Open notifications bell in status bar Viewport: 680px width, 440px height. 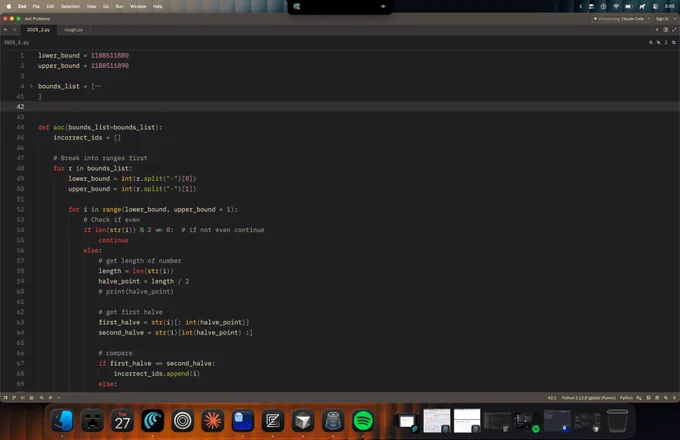(674, 398)
